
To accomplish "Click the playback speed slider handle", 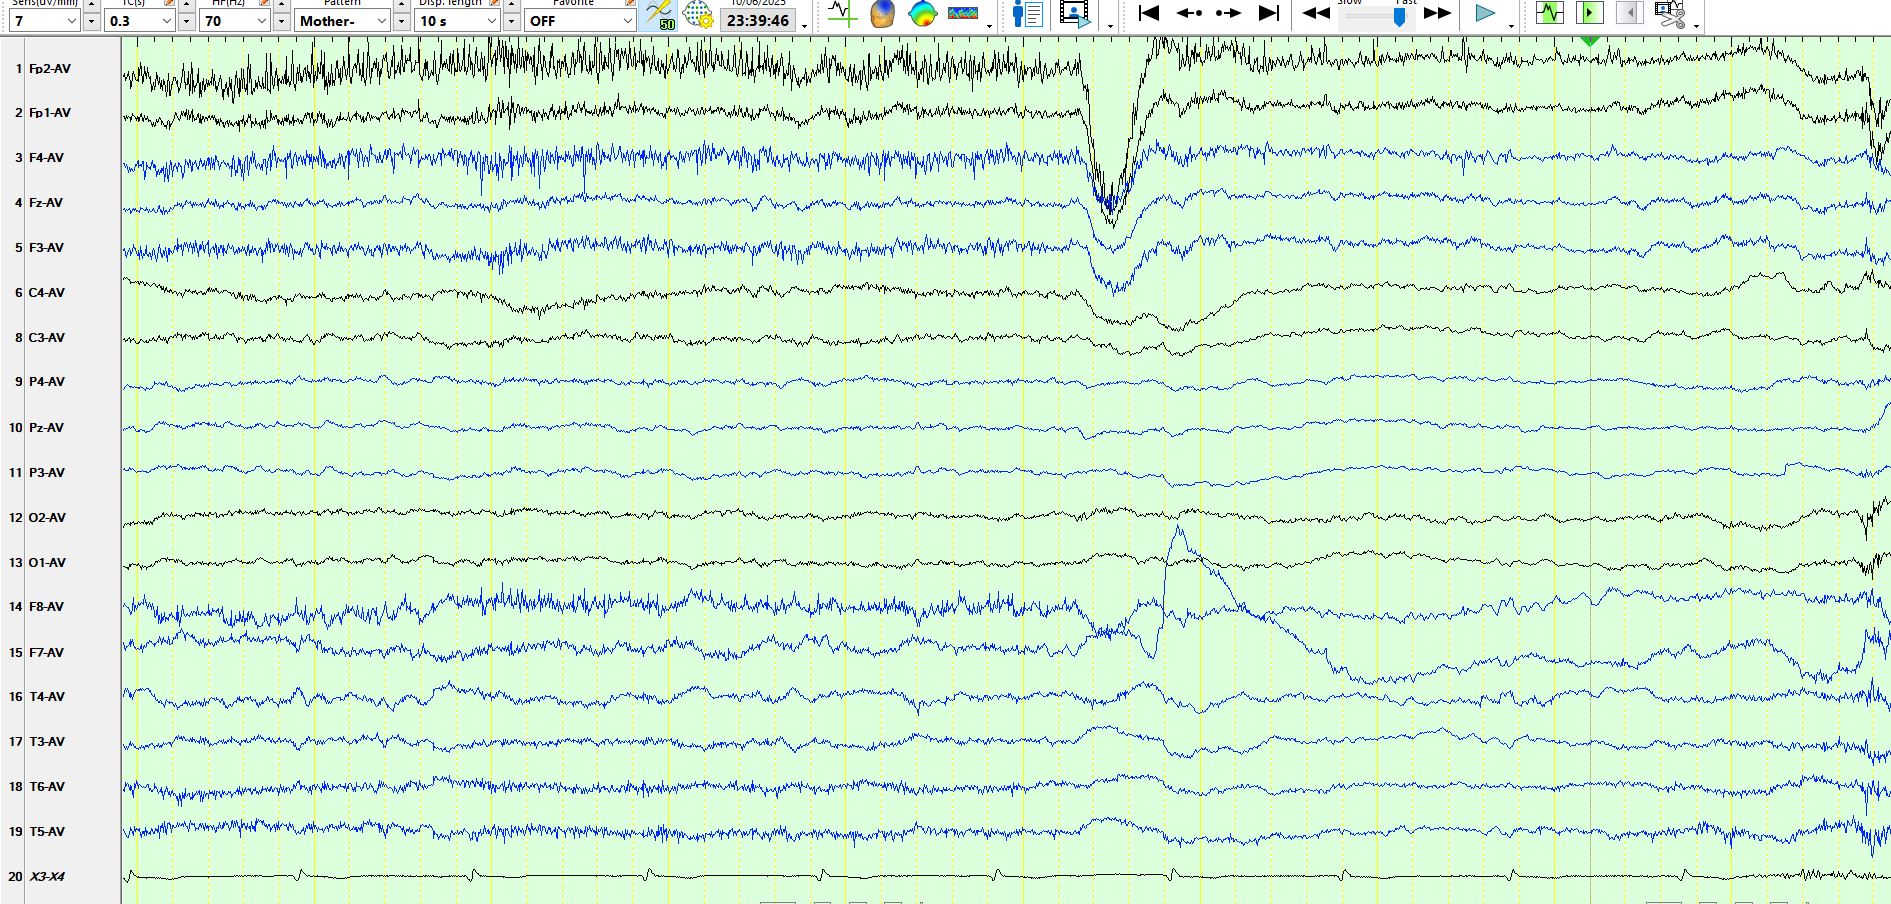I will click(x=1399, y=15).
